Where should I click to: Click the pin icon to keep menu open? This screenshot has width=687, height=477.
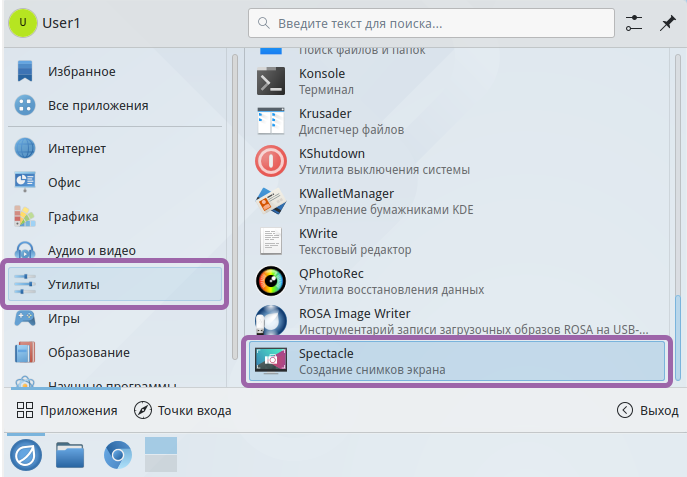click(x=667, y=23)
